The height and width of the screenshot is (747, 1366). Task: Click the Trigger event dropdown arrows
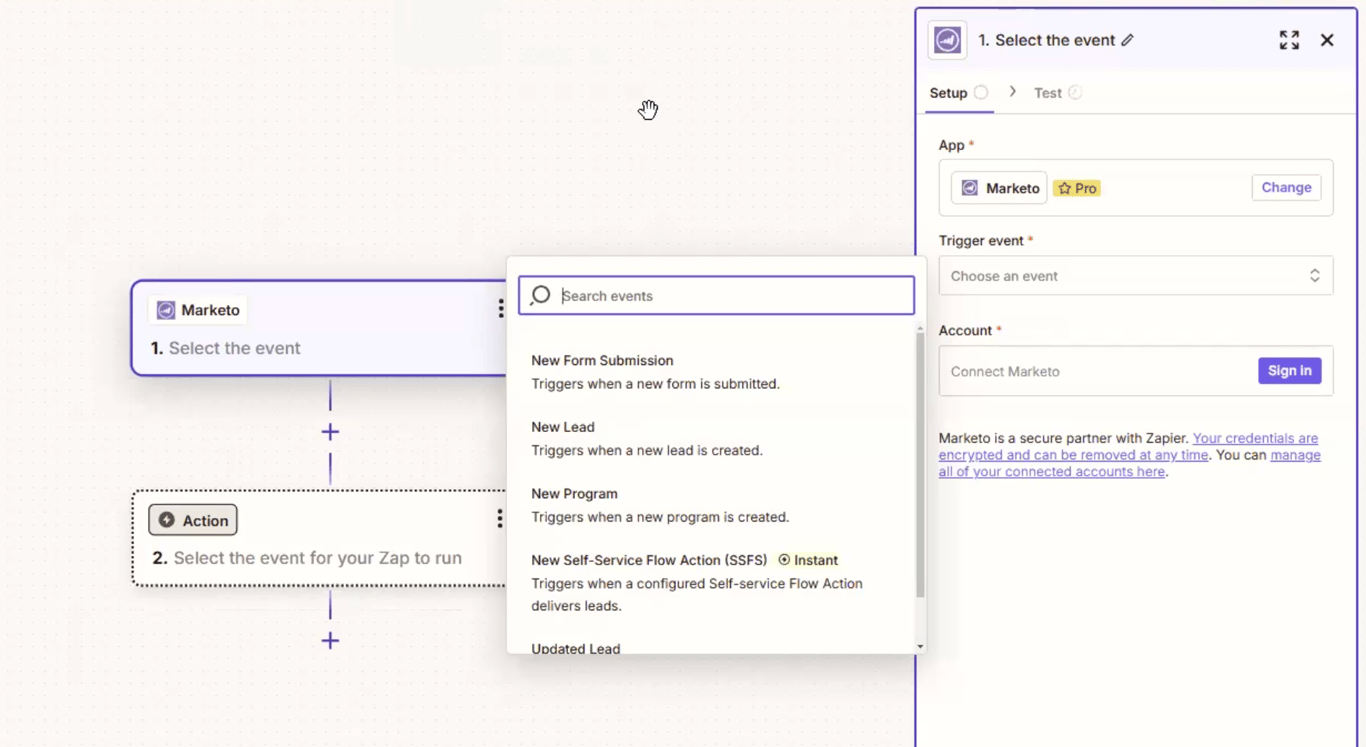1315,276
